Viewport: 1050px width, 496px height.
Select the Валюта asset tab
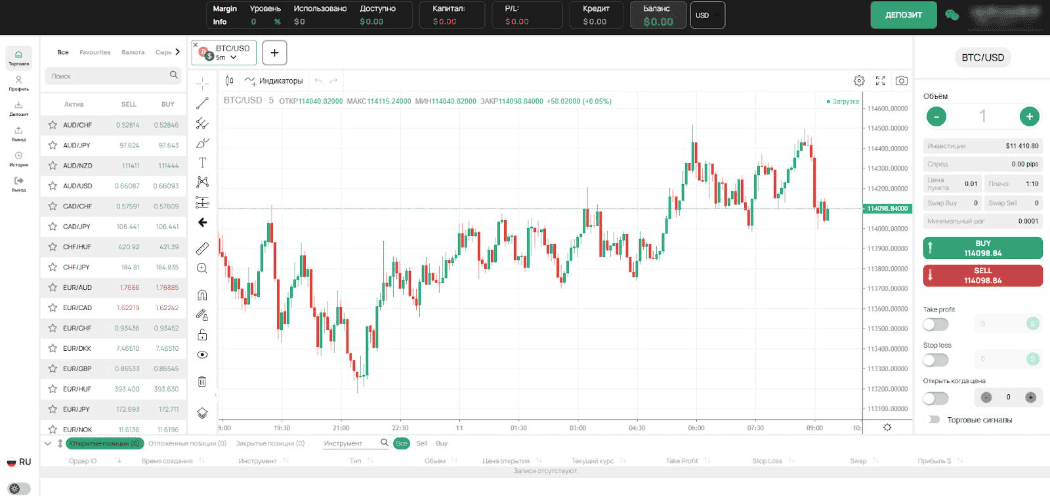(x=133, y=52)
